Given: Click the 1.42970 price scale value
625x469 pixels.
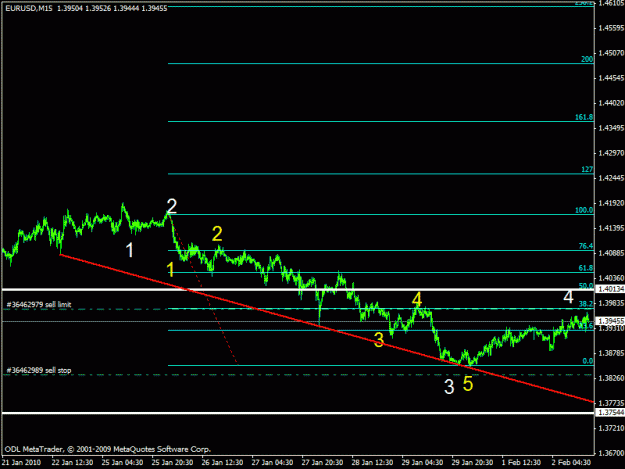Looking at the screenshot, I should pyautogui.click(x=611, y=153).
